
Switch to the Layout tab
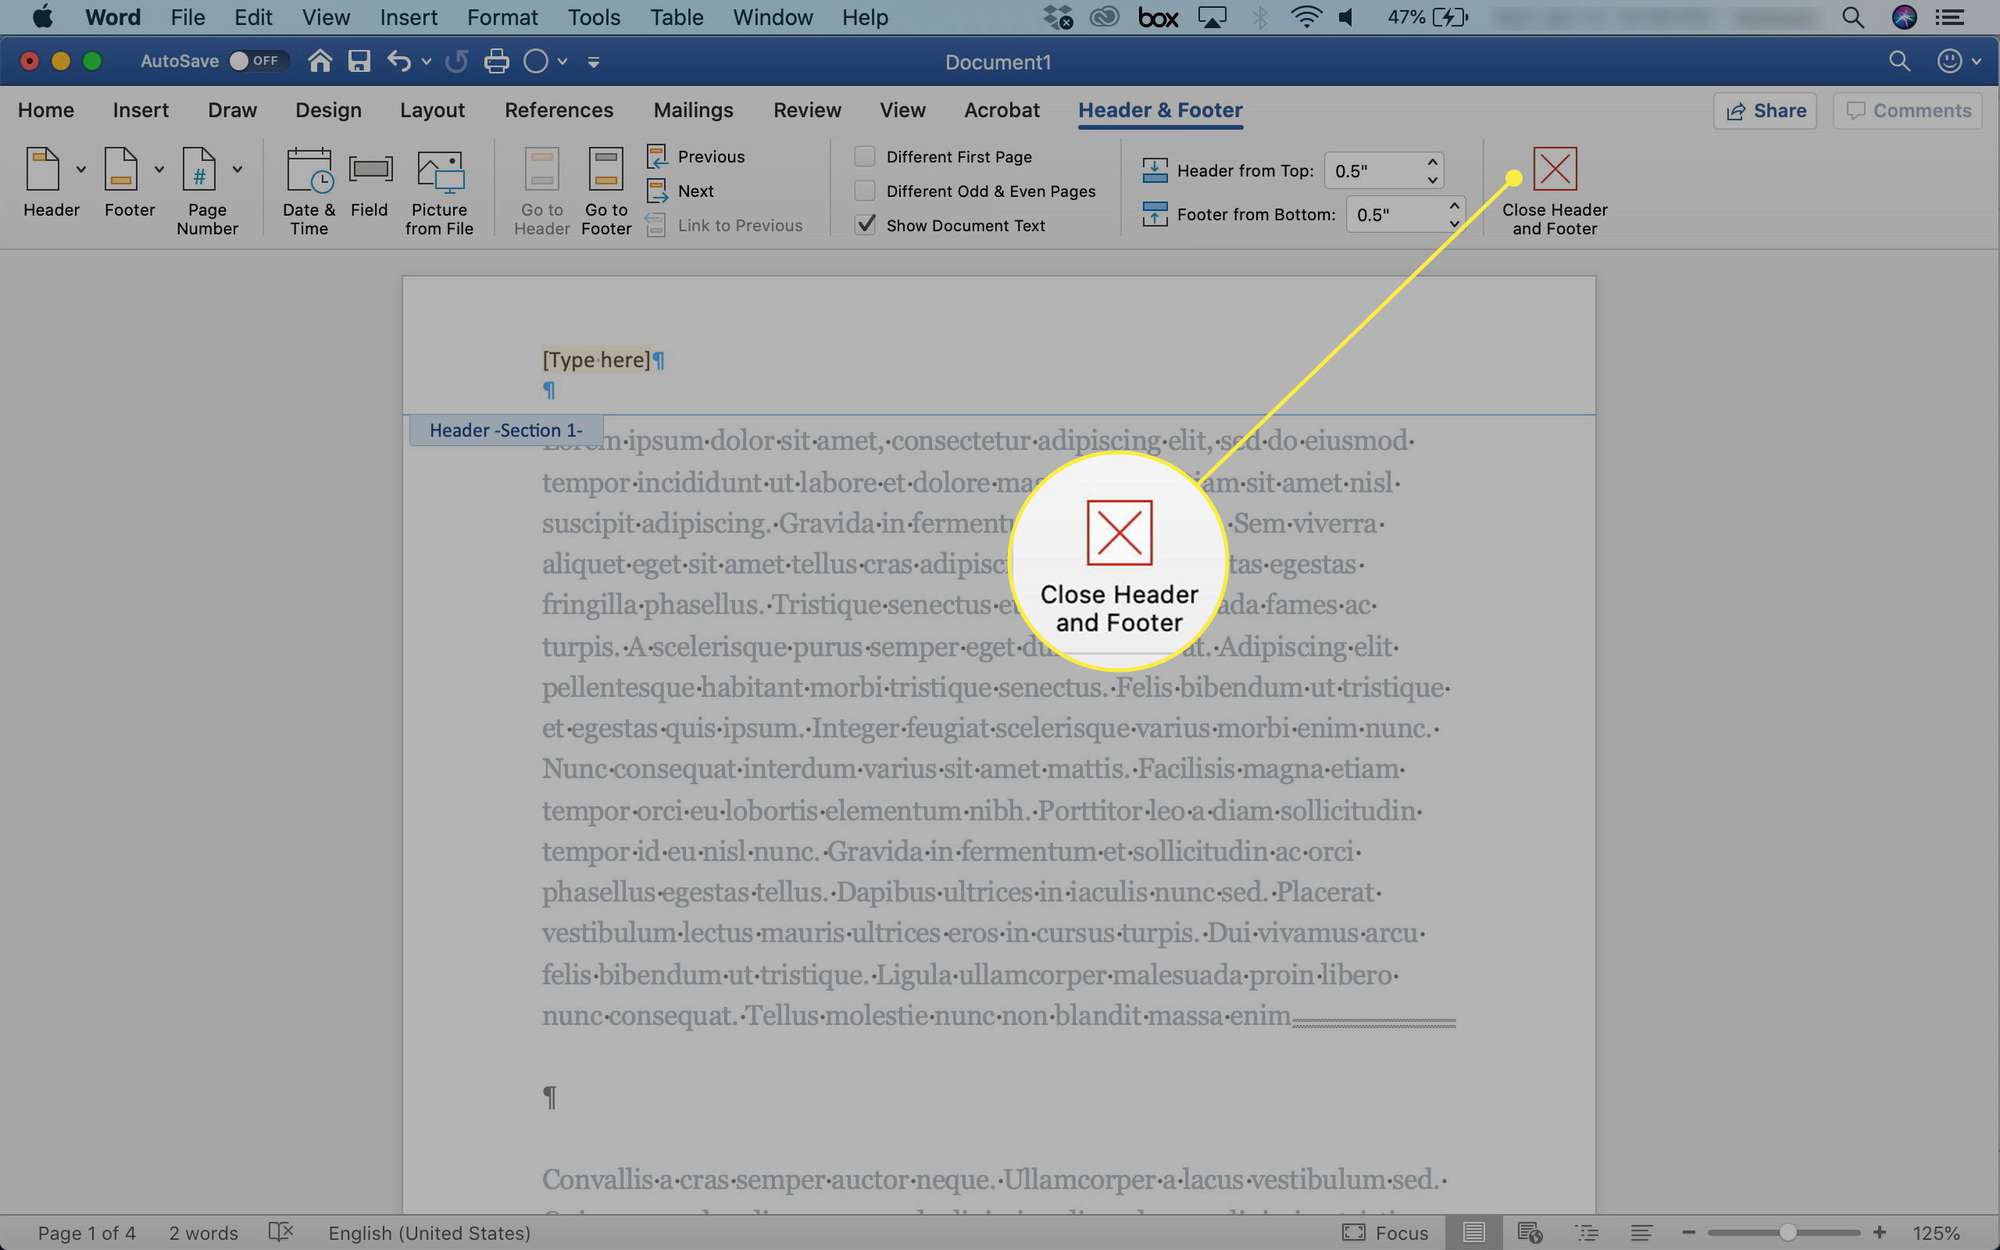tap(432, 110)
